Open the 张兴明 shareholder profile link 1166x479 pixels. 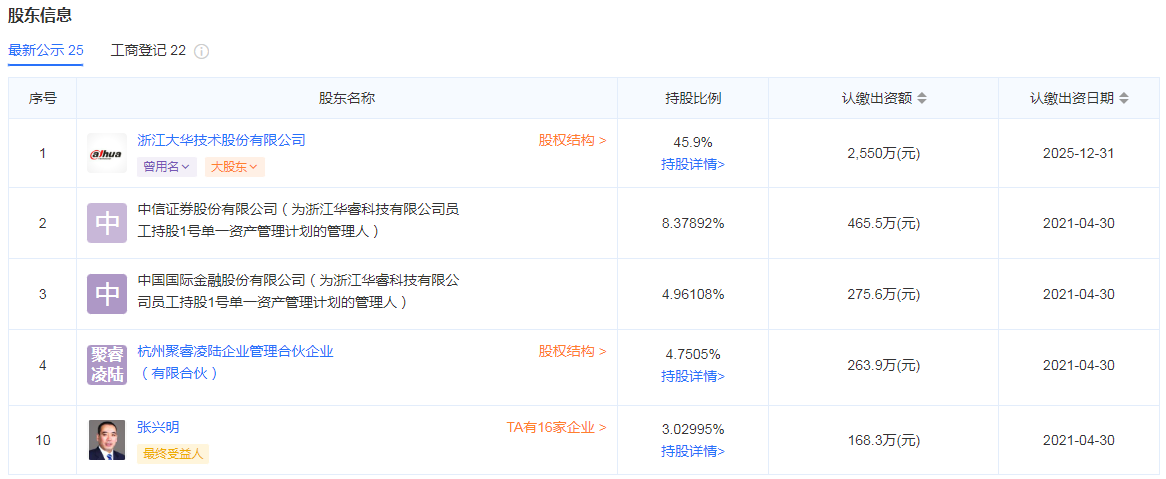pos(158,427)
